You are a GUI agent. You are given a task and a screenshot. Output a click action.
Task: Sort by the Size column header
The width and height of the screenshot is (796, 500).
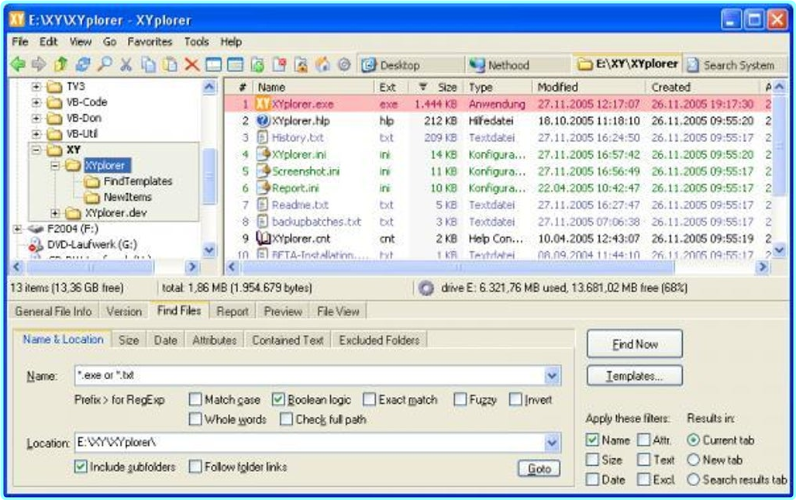[x=437, y=87]
